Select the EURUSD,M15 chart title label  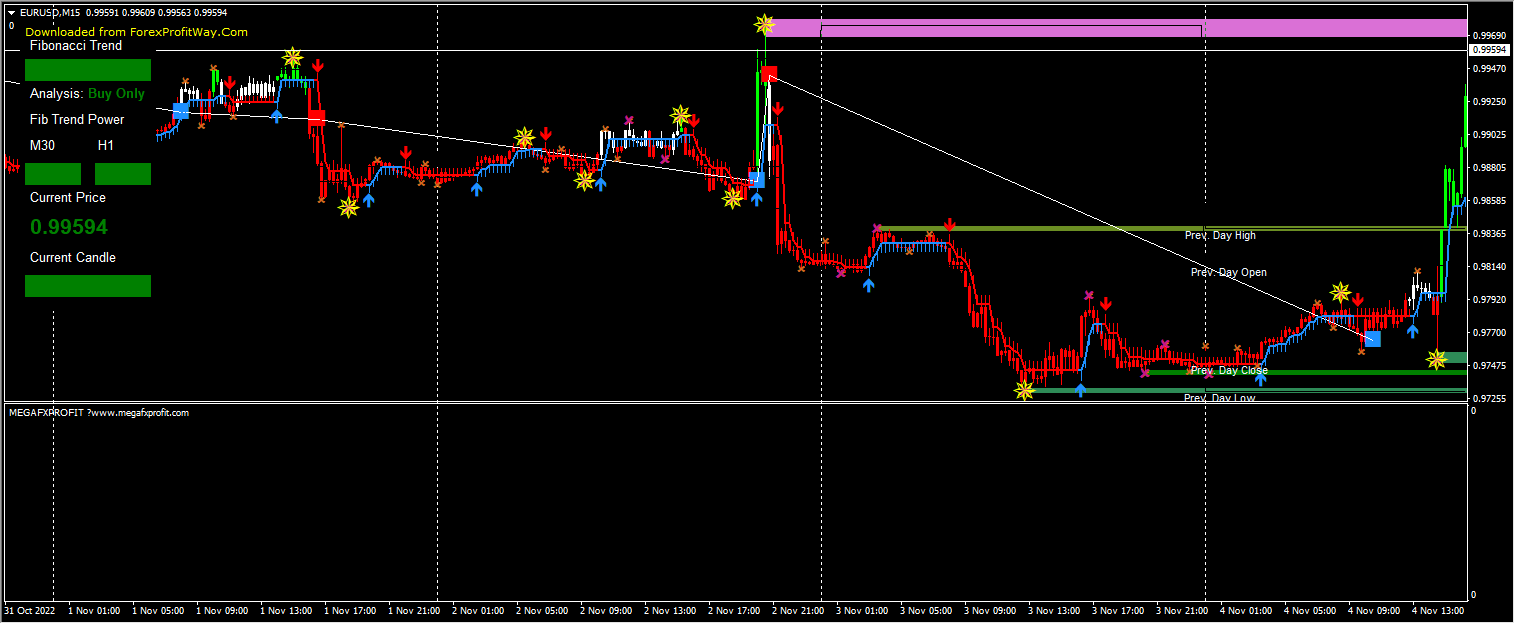[50, 13]
